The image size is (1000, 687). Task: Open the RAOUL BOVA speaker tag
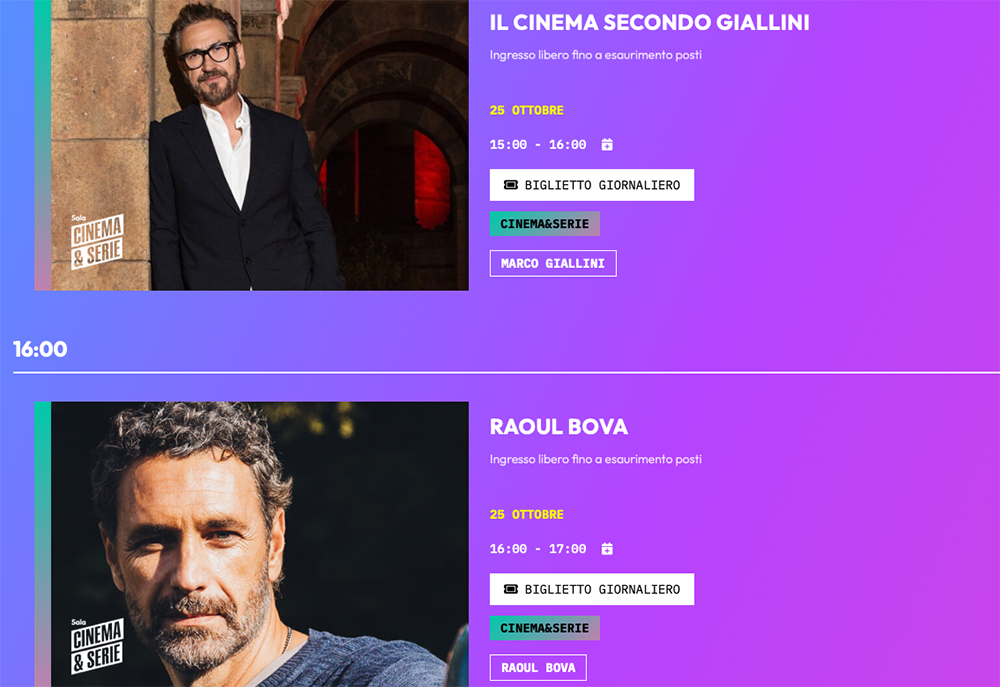click(x=538, y=667)
